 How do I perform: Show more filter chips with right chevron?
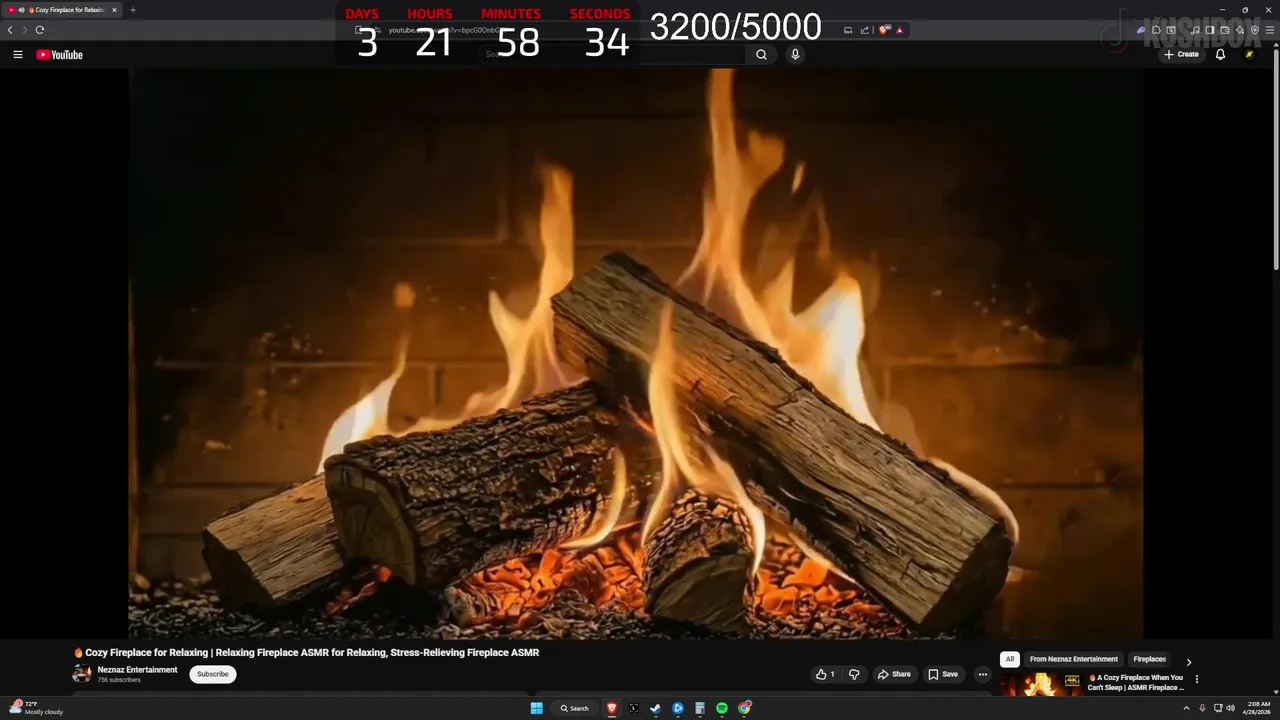[1189, 661]
